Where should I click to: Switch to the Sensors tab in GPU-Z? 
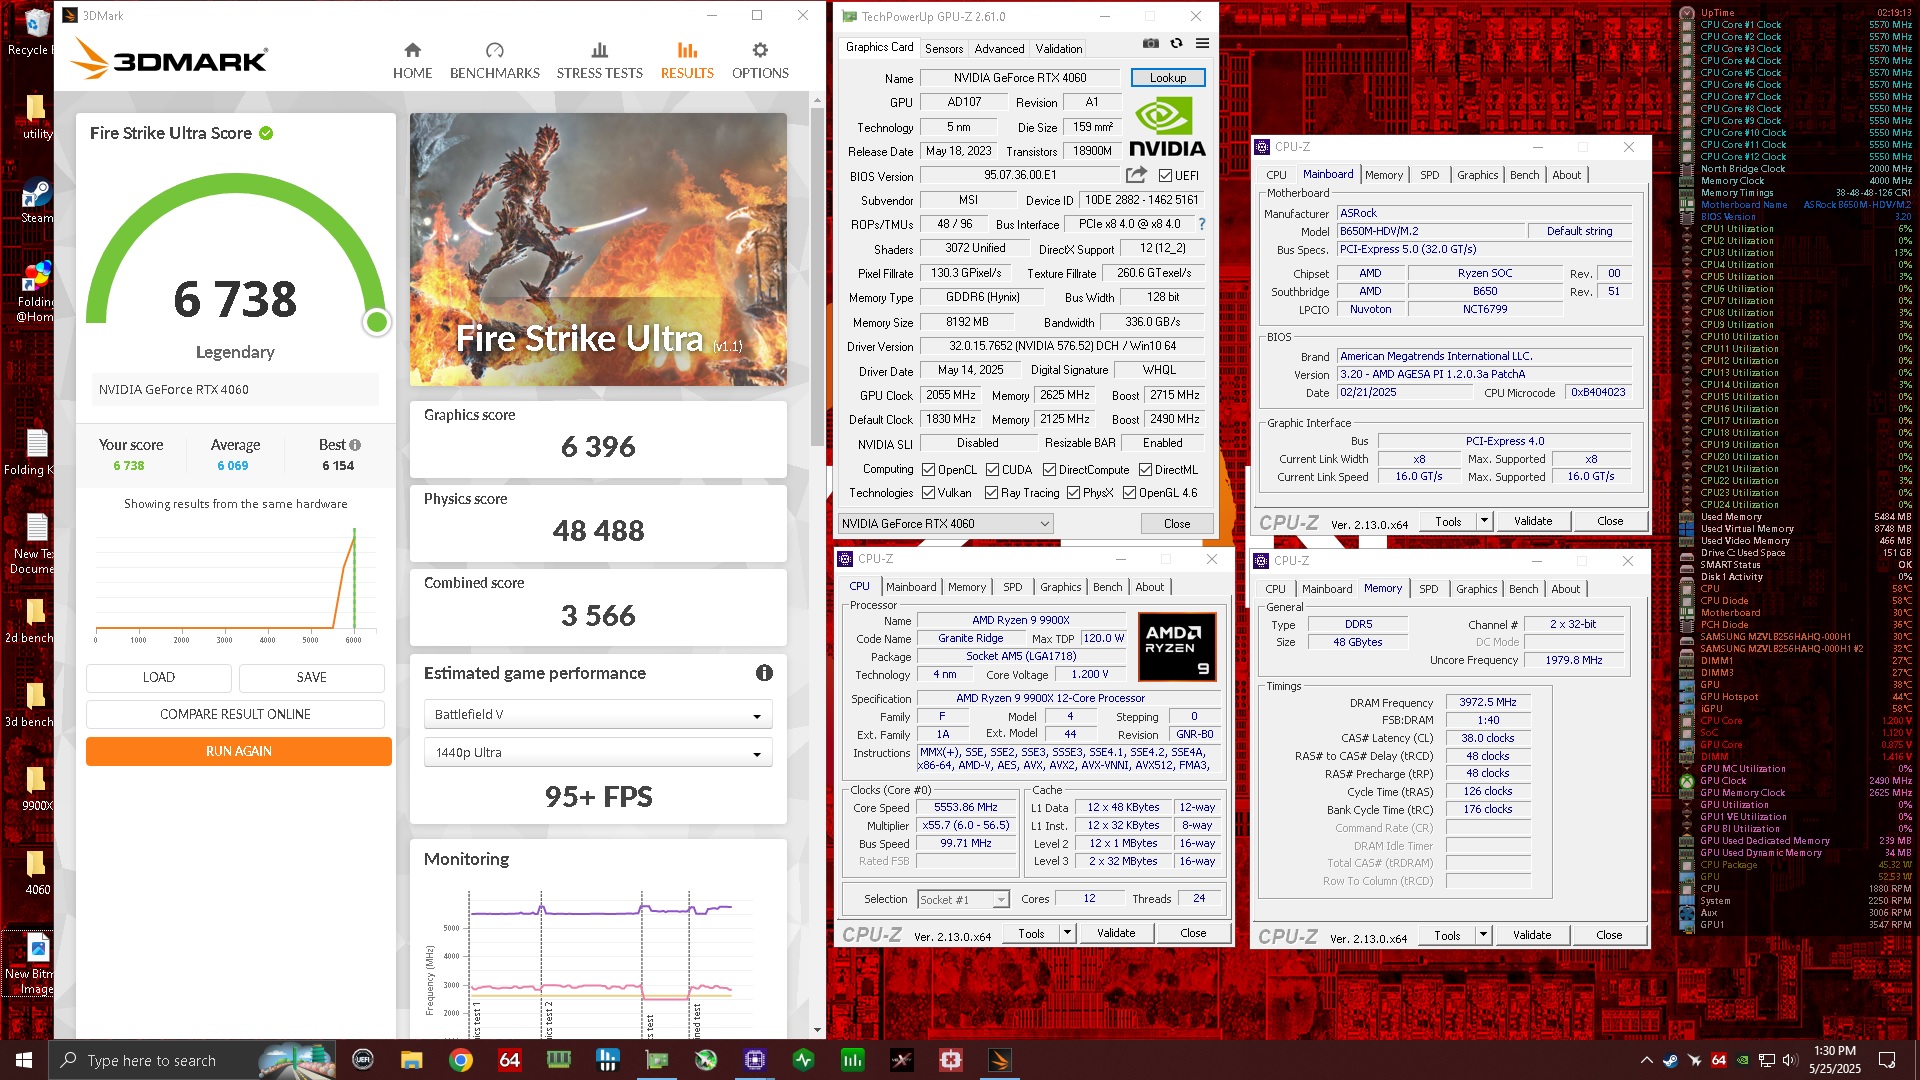[944, 48]
